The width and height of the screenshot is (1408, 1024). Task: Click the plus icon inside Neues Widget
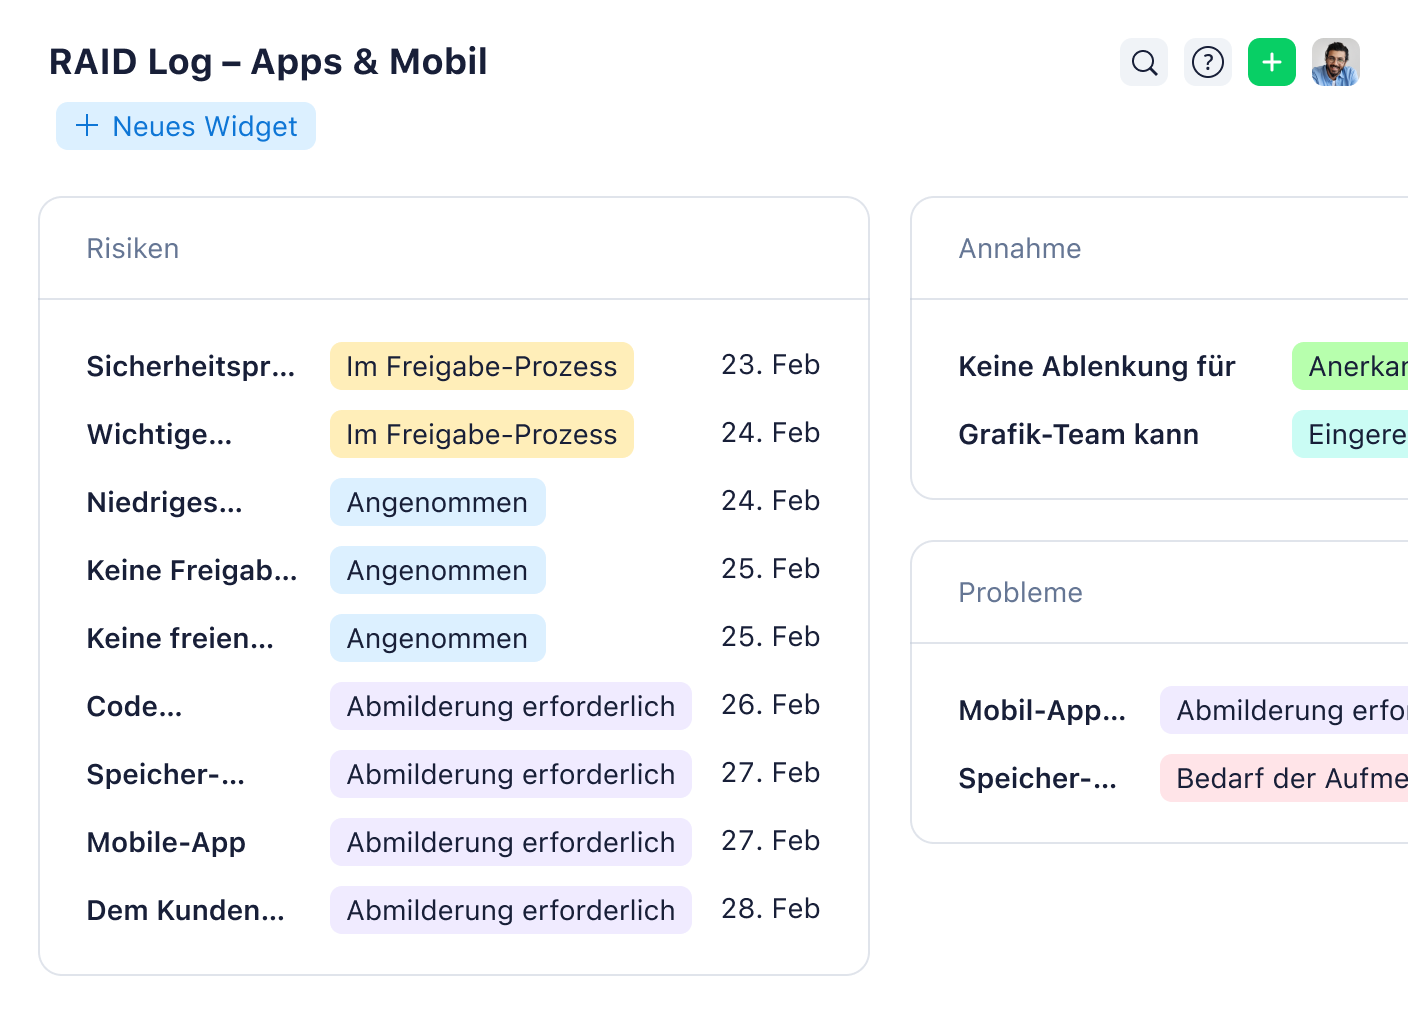pyautogui.click(x=86, y=126)
